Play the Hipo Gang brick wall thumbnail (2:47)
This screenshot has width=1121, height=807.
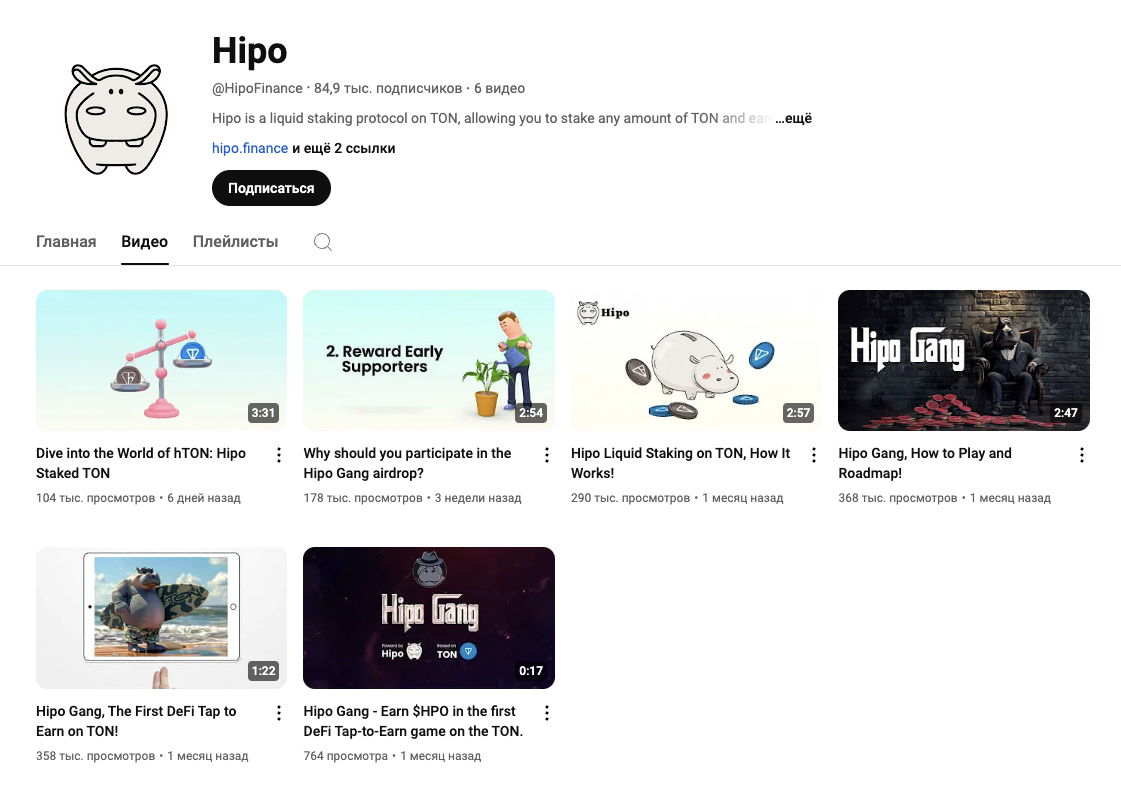964,360
